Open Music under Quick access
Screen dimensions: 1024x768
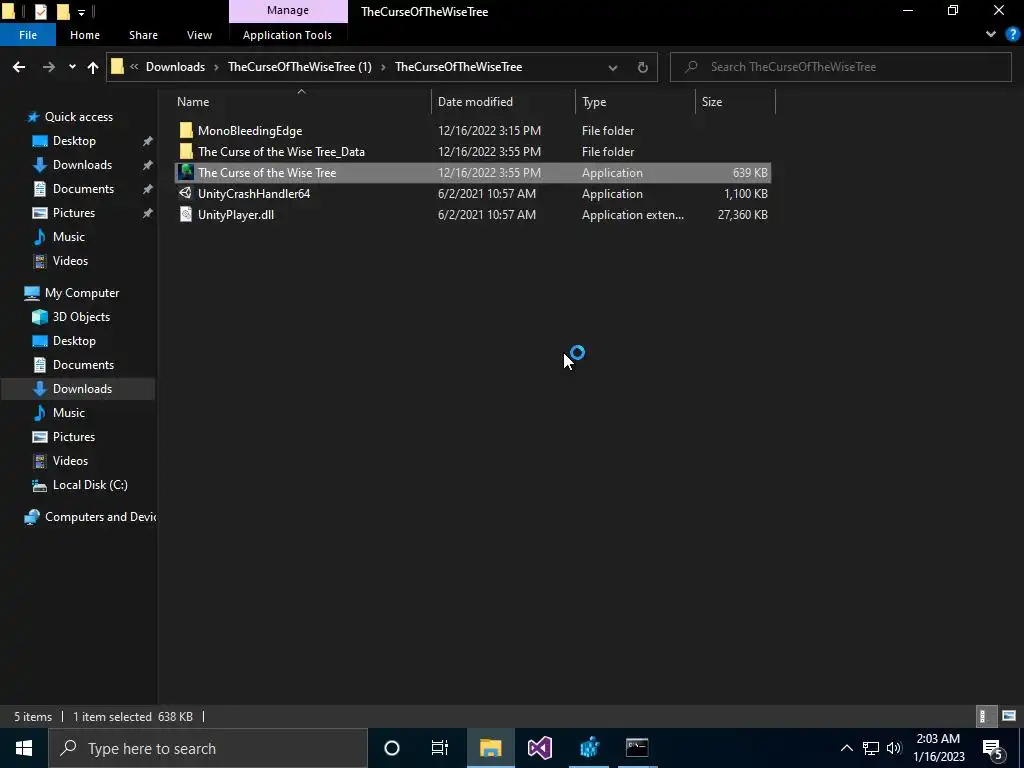point(69,237)
